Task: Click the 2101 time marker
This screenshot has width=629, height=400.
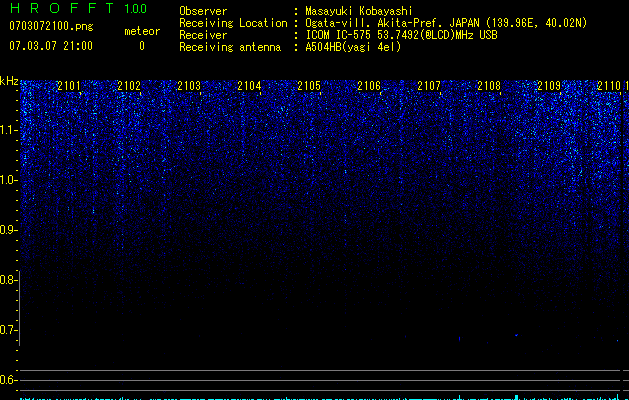Action: pos(69,85)
